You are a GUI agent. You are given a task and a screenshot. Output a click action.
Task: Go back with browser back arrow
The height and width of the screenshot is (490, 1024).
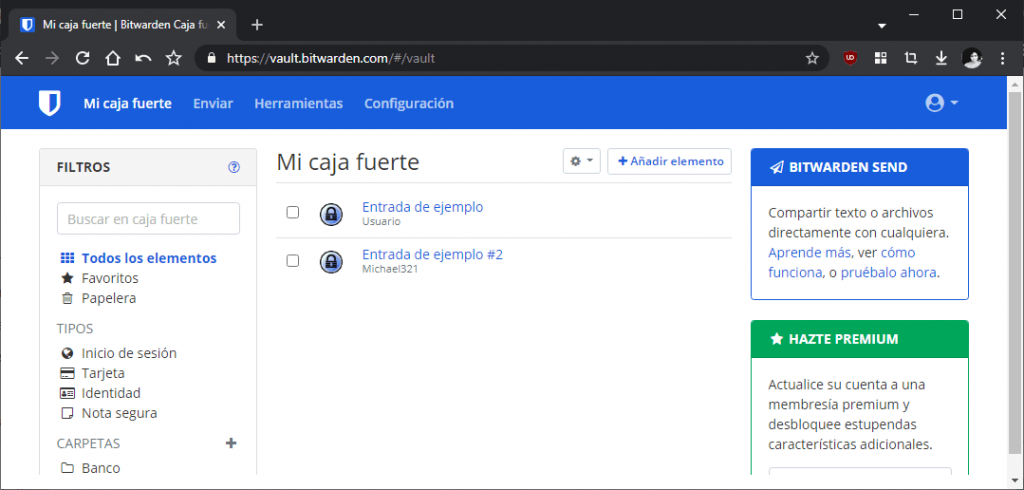click(x=22, y=58)
